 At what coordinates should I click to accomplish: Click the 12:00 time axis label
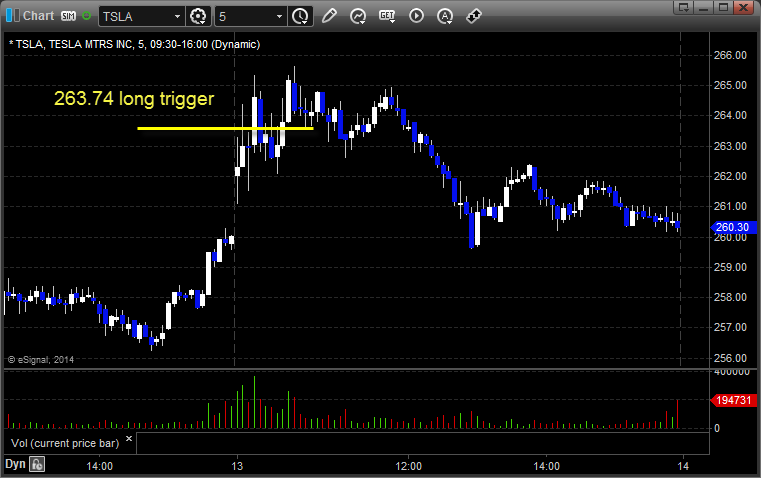[409, 466]
